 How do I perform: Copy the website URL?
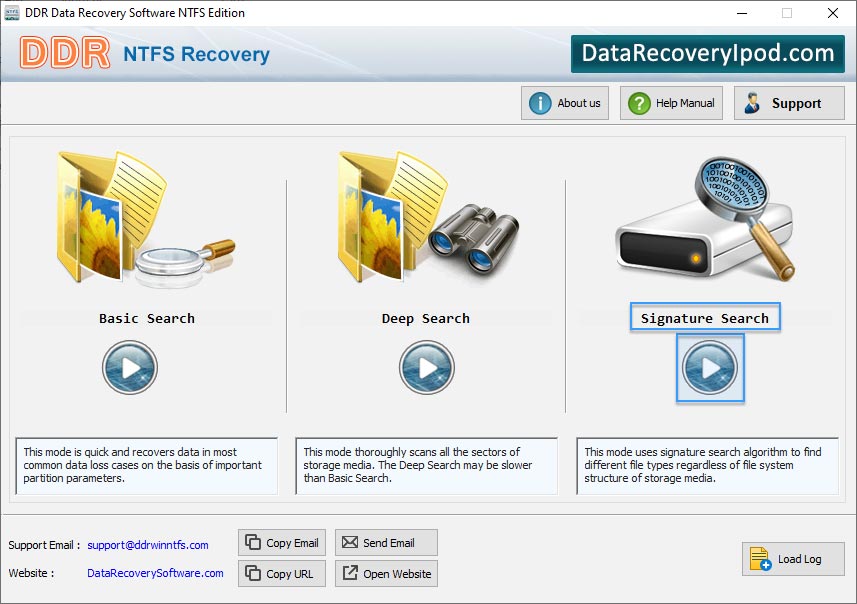282,574
